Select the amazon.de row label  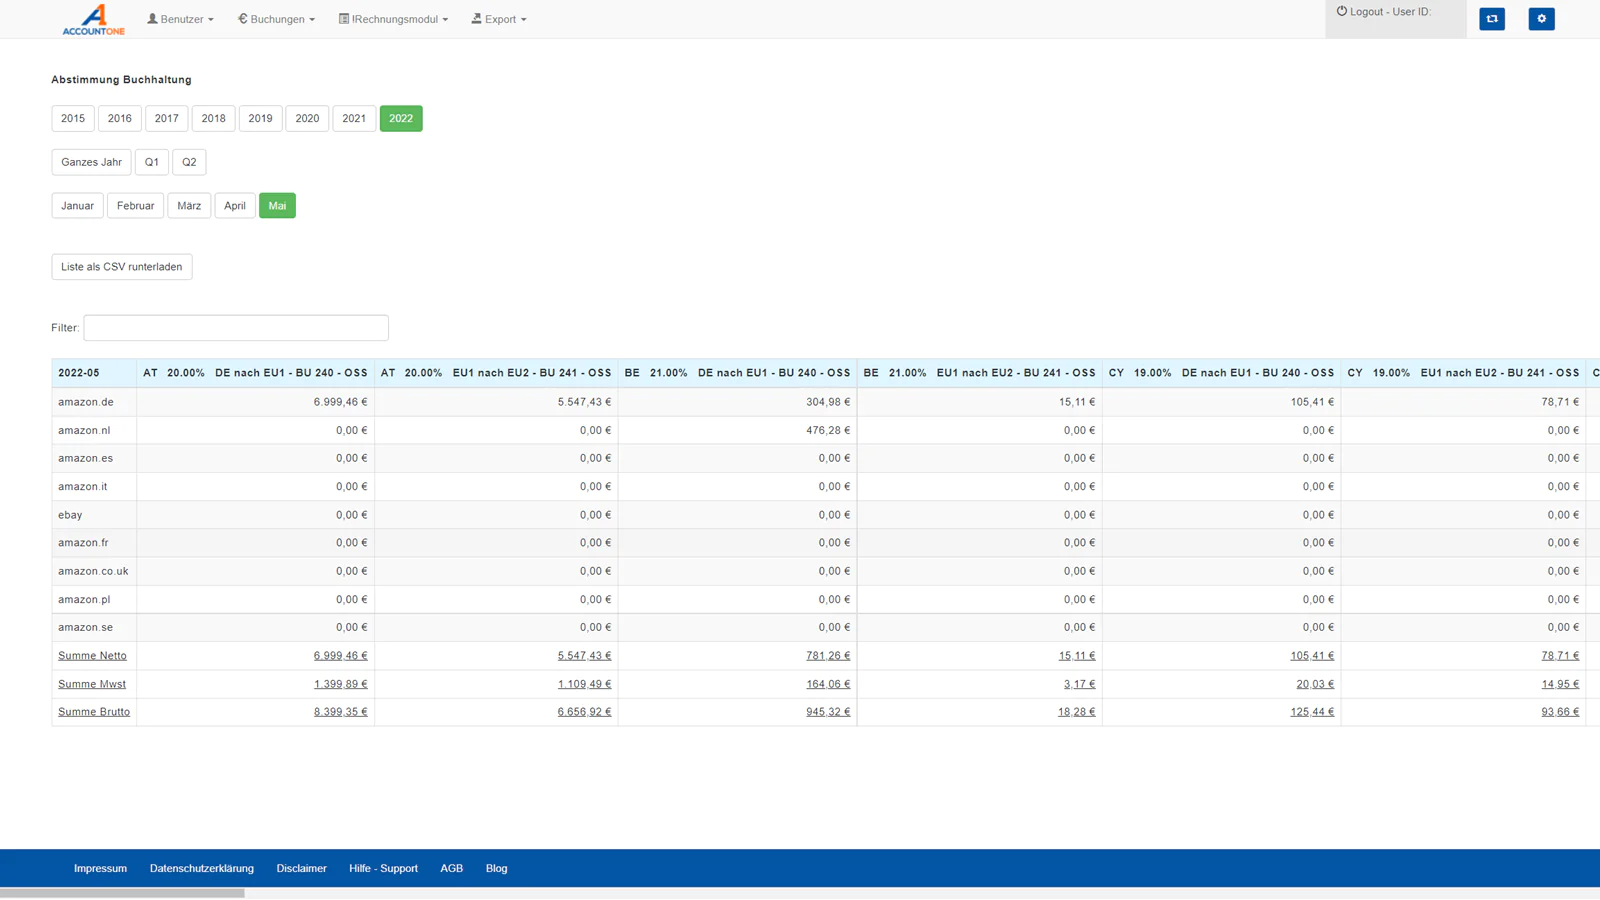[x=85, y=402]
